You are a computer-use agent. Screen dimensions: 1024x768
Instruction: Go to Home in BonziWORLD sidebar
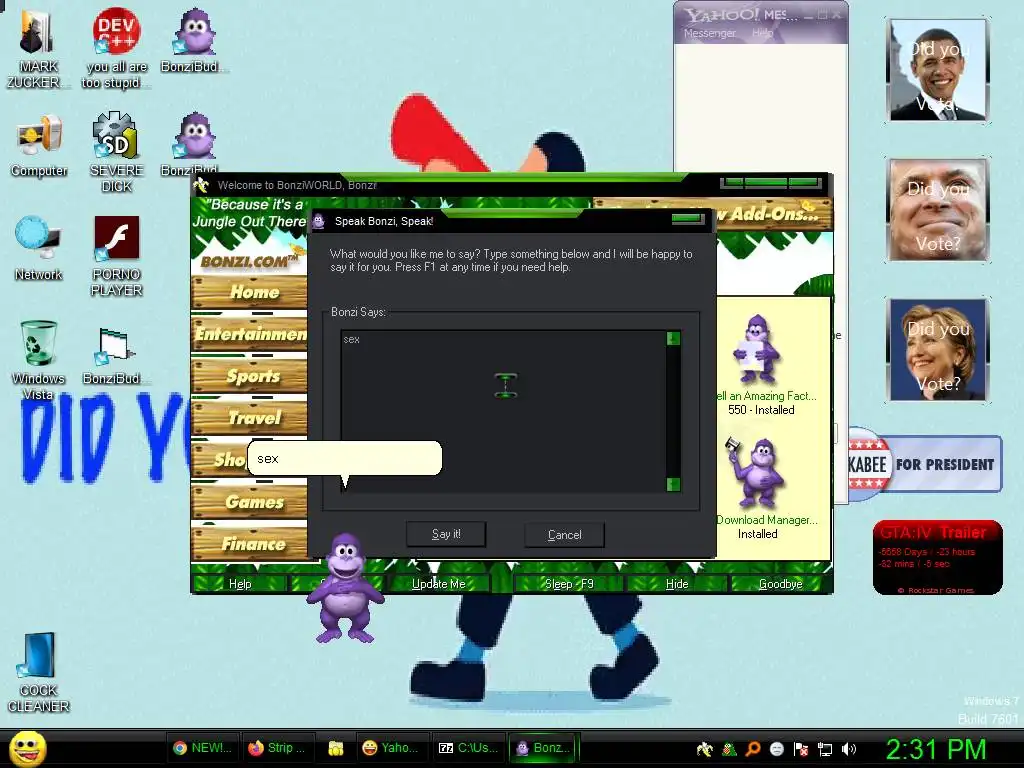(x=249, y=292)
